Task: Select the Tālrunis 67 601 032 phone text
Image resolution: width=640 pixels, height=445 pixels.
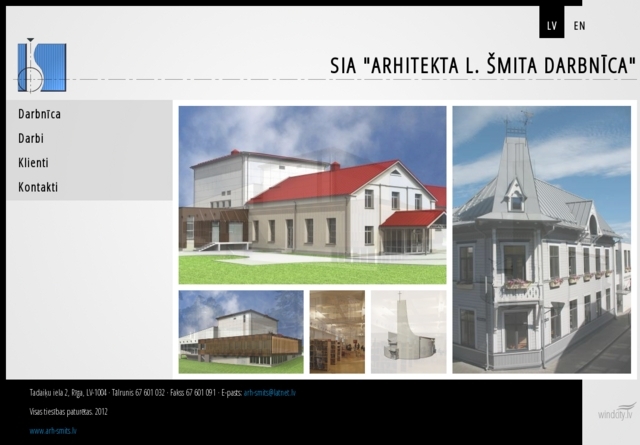Action: pos(138,393)
